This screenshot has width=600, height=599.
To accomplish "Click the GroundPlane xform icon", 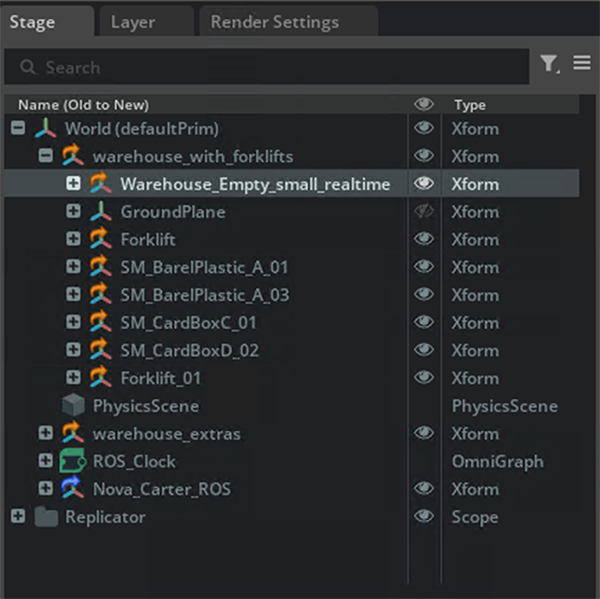I will 101,212.
